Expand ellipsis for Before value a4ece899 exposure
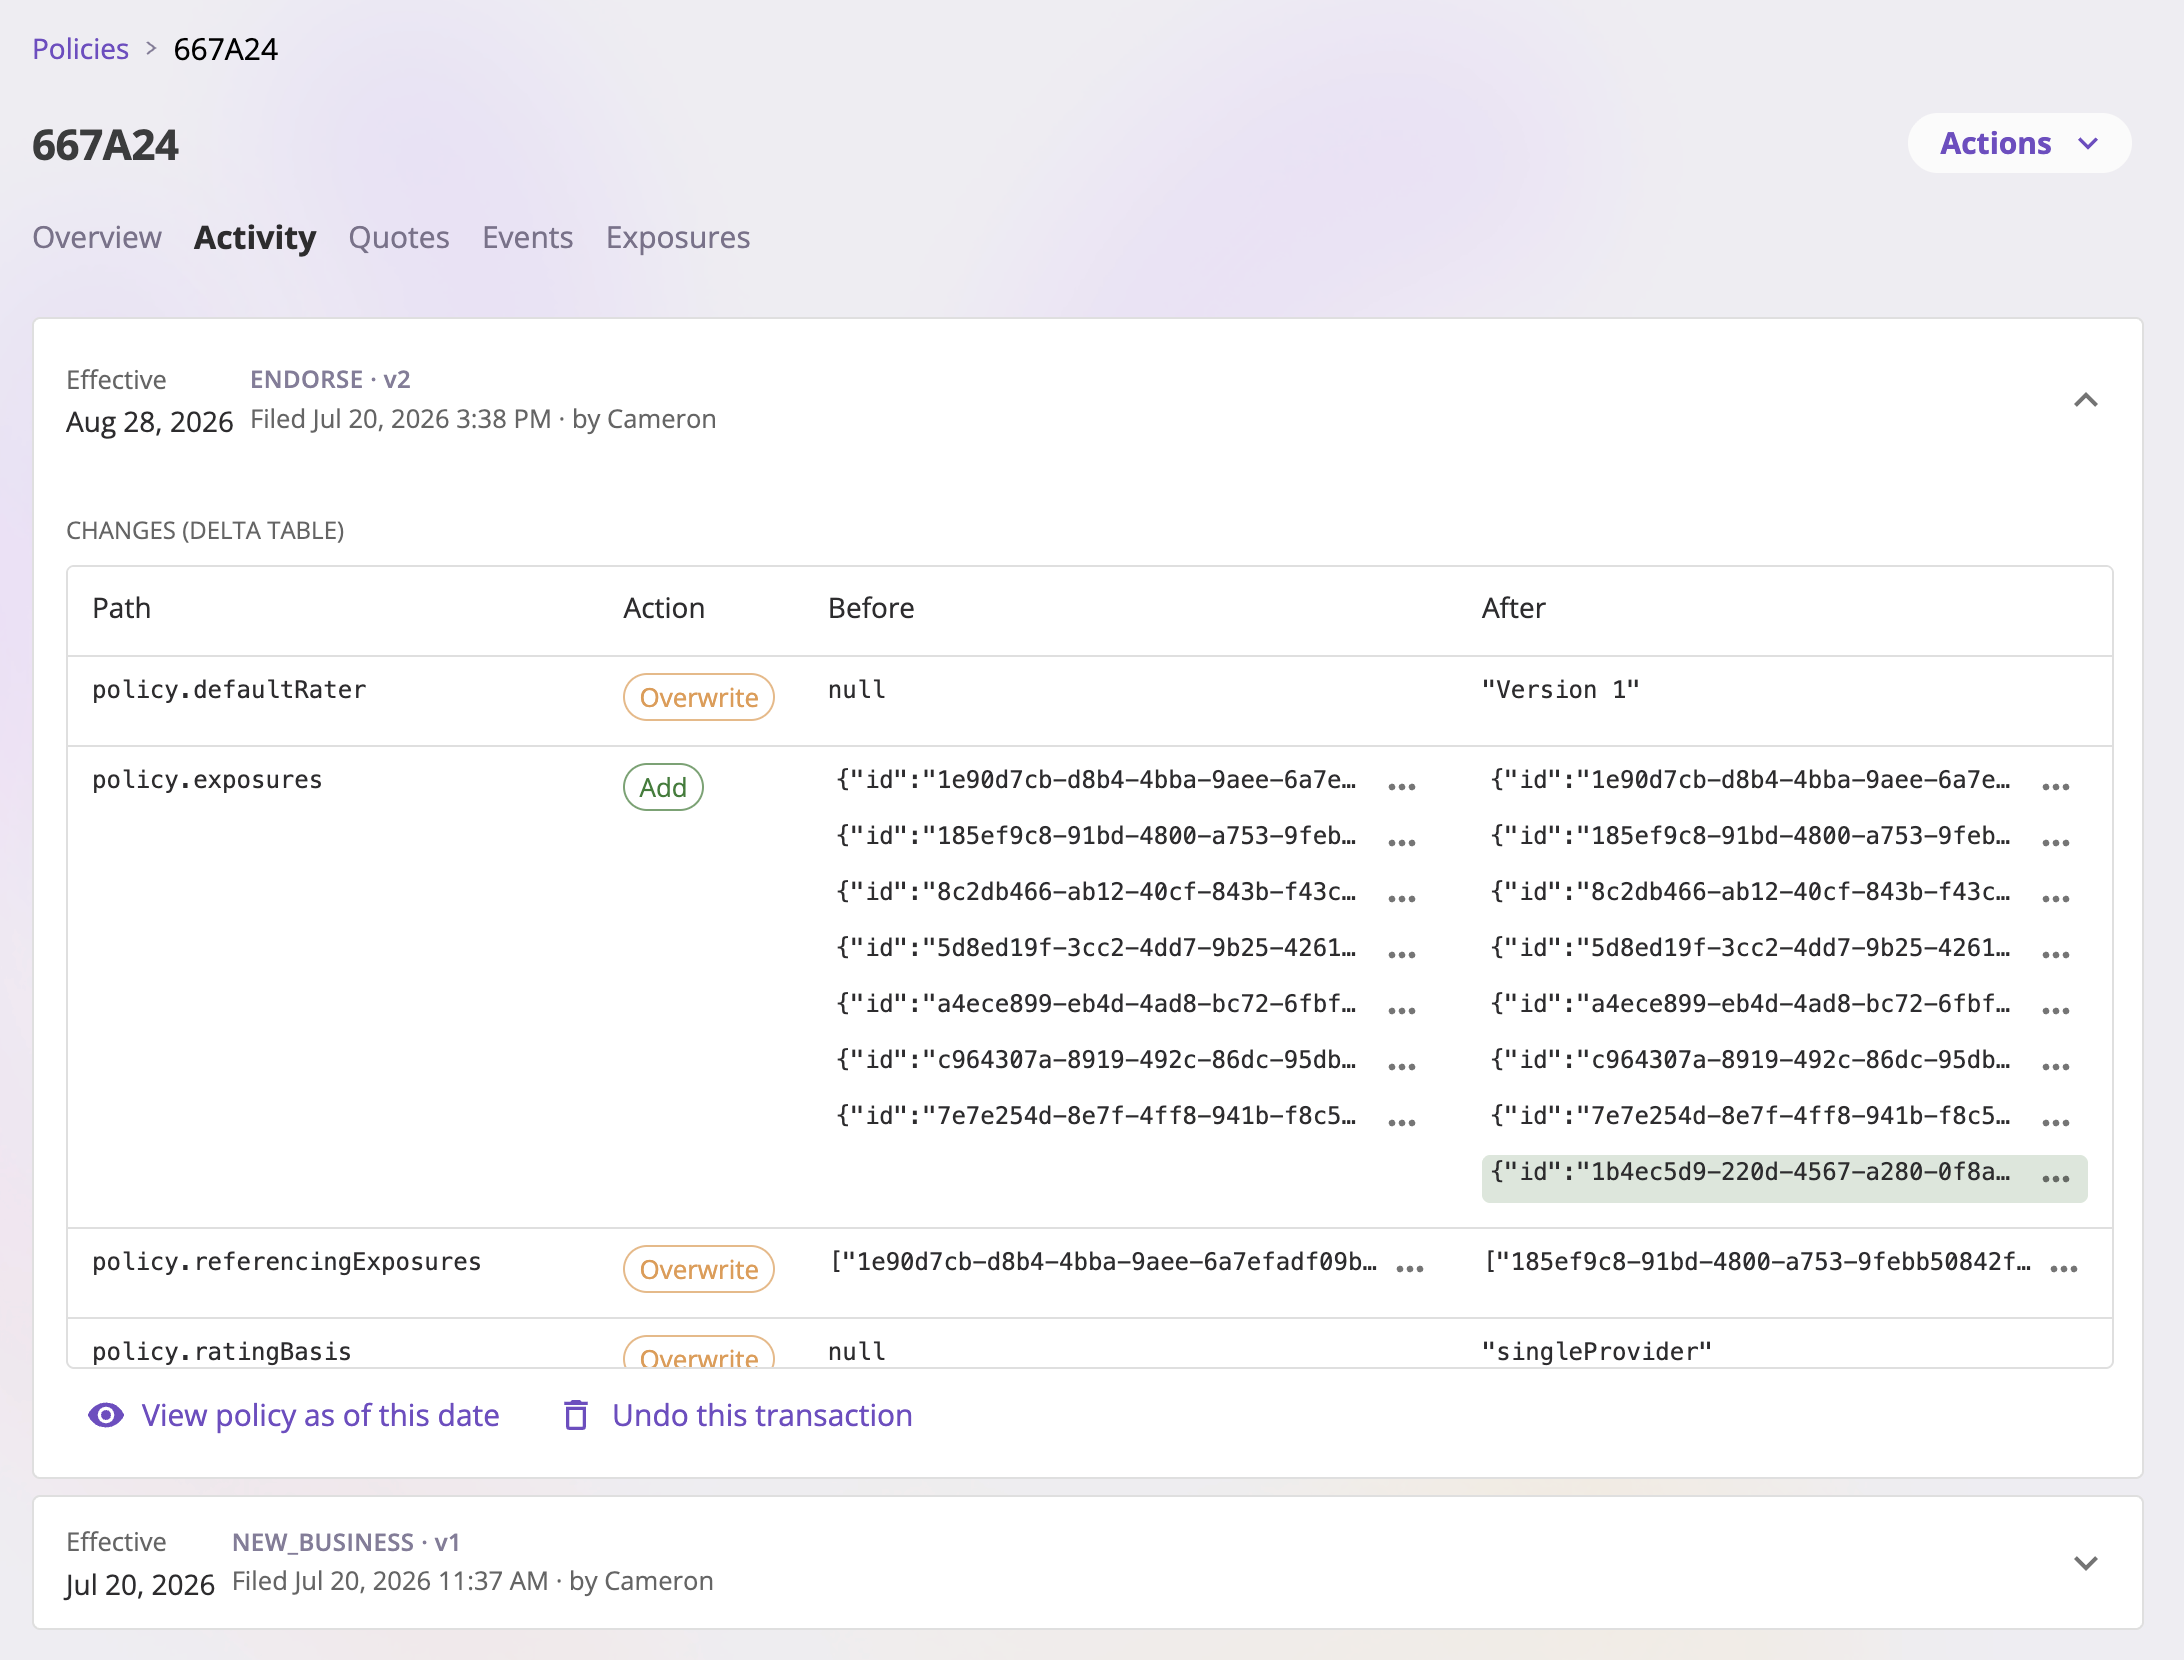The height and width of the screenshot is (1660, 2184). pos(1402,1010)
